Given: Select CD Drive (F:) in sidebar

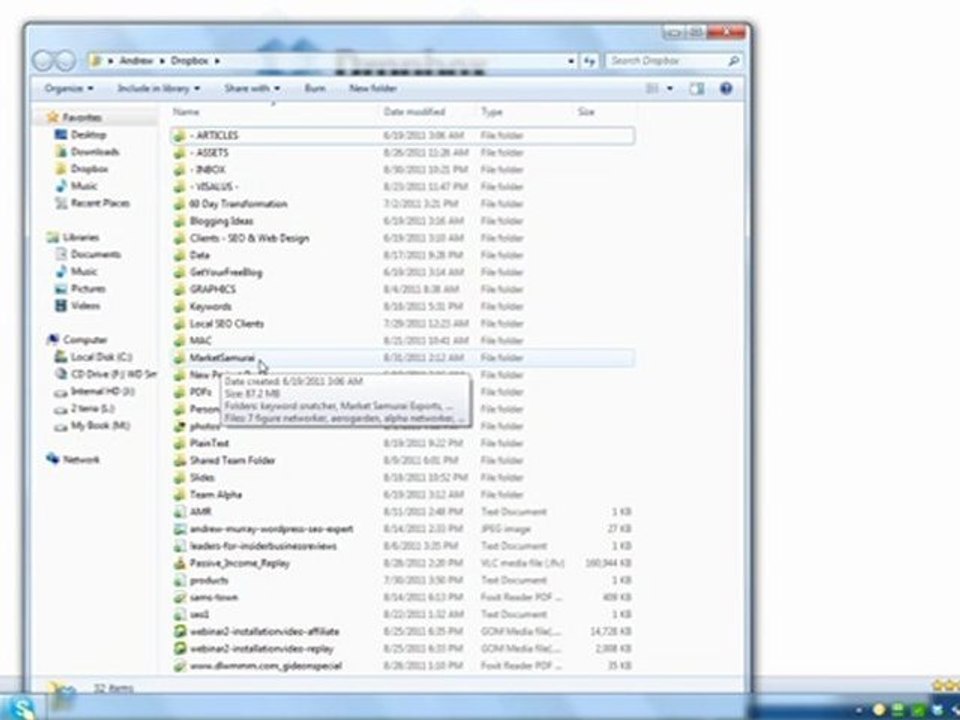Looking at the screenshot, I should (113, 373).
